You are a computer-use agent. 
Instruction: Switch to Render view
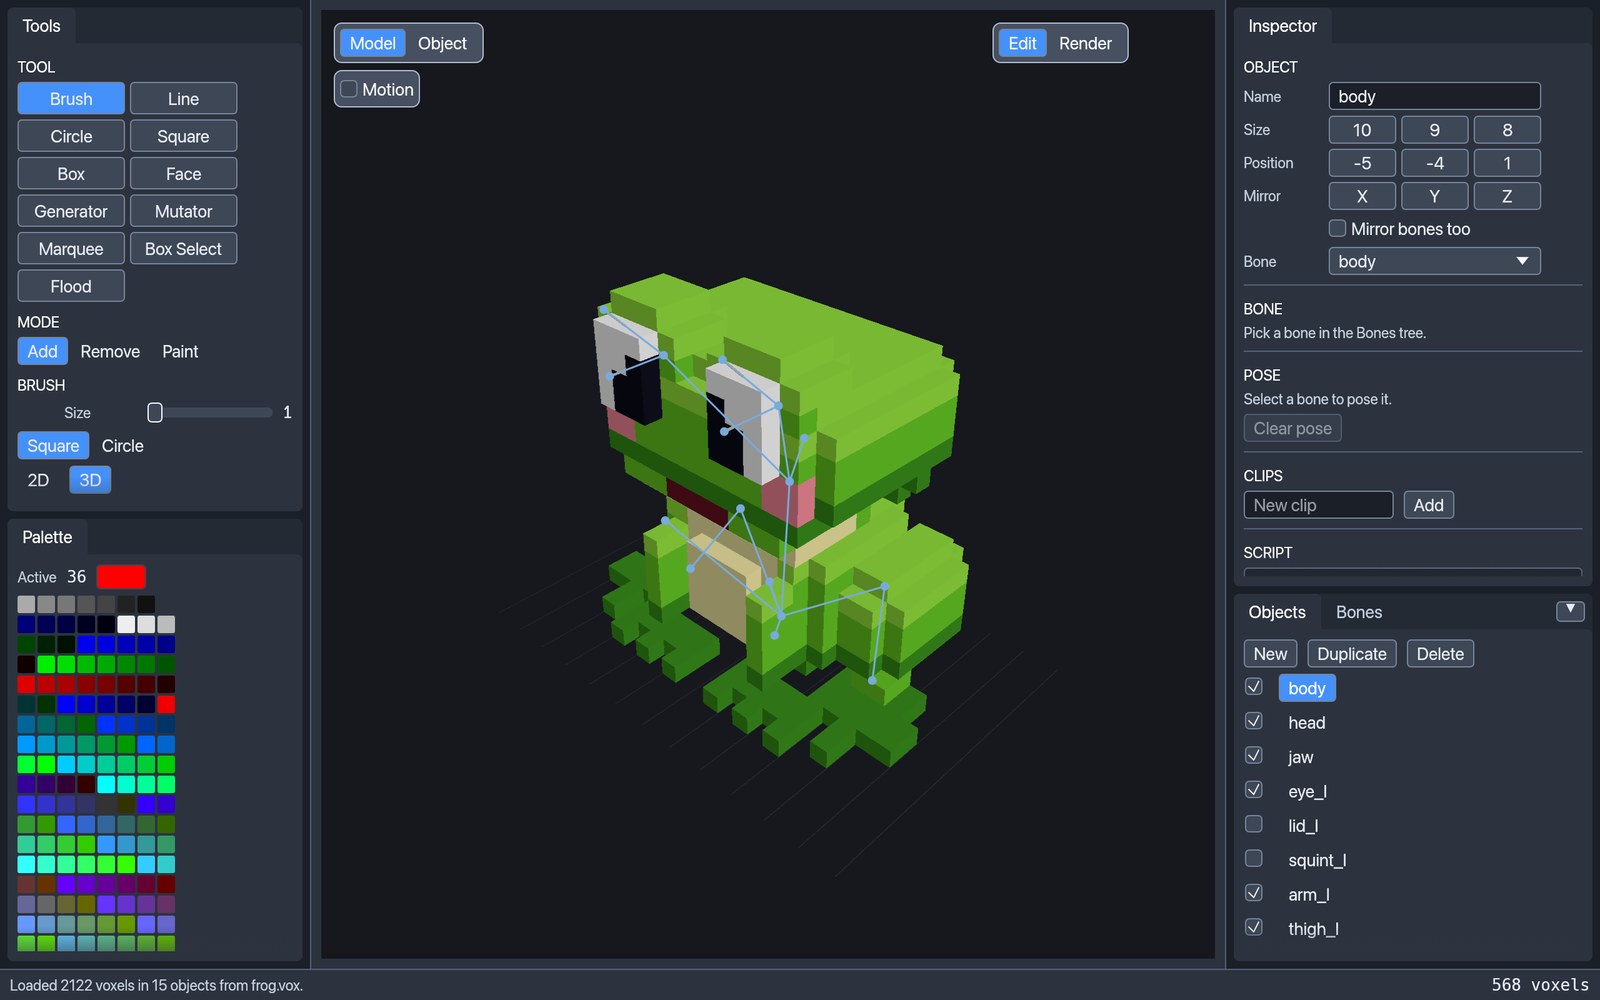click(x=1085, y=43)
